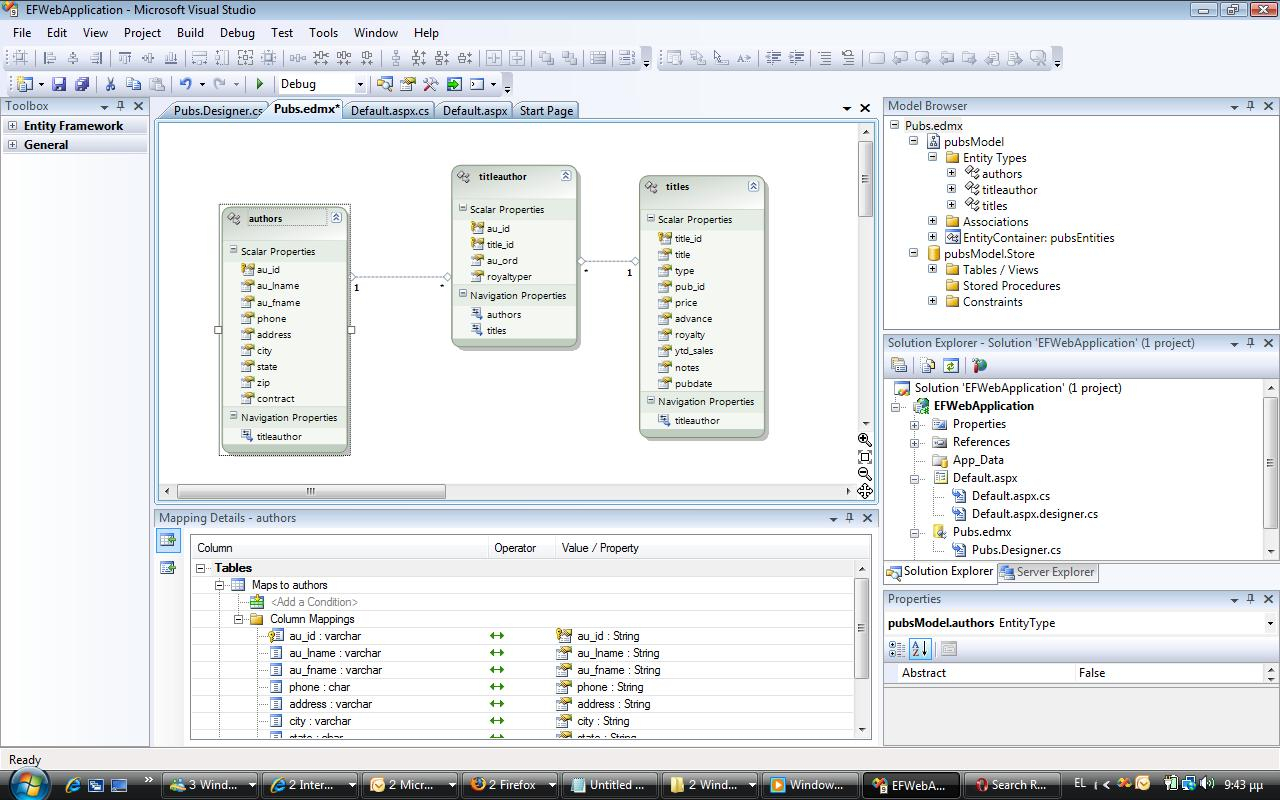Refresh the Solution Explorer
Image resolution: width=1280 pixels, height=800 pixels.
pyautogui.click(x=951, y=366)
